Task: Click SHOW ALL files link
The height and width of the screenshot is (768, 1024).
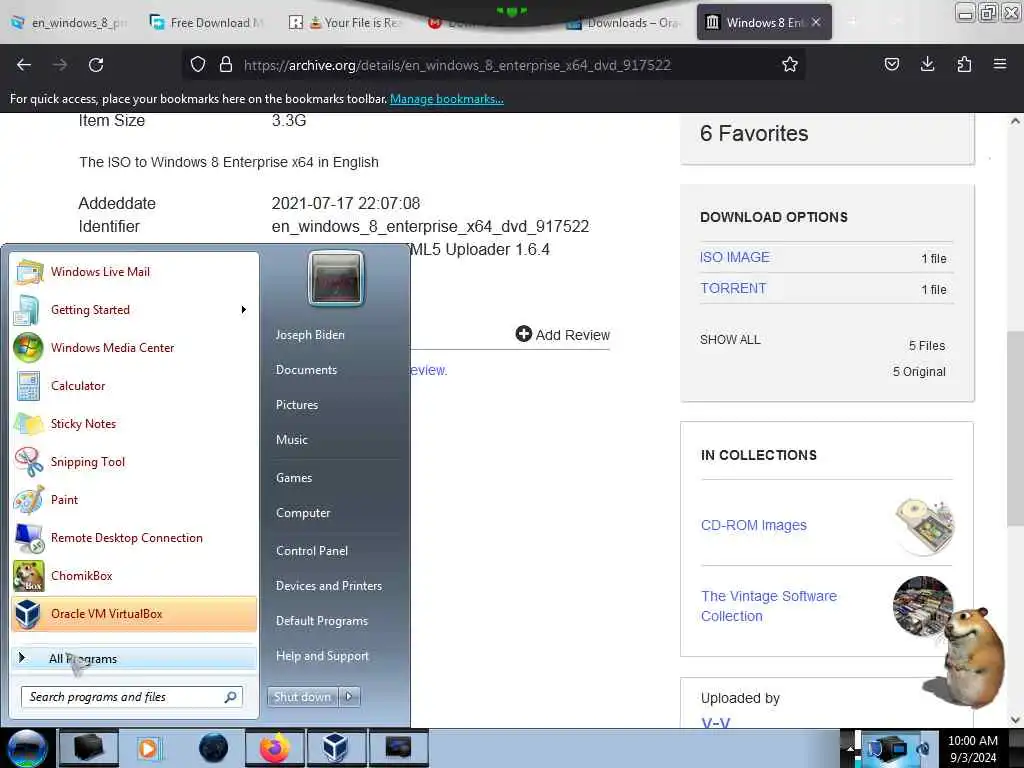Action: click(730, 340)
